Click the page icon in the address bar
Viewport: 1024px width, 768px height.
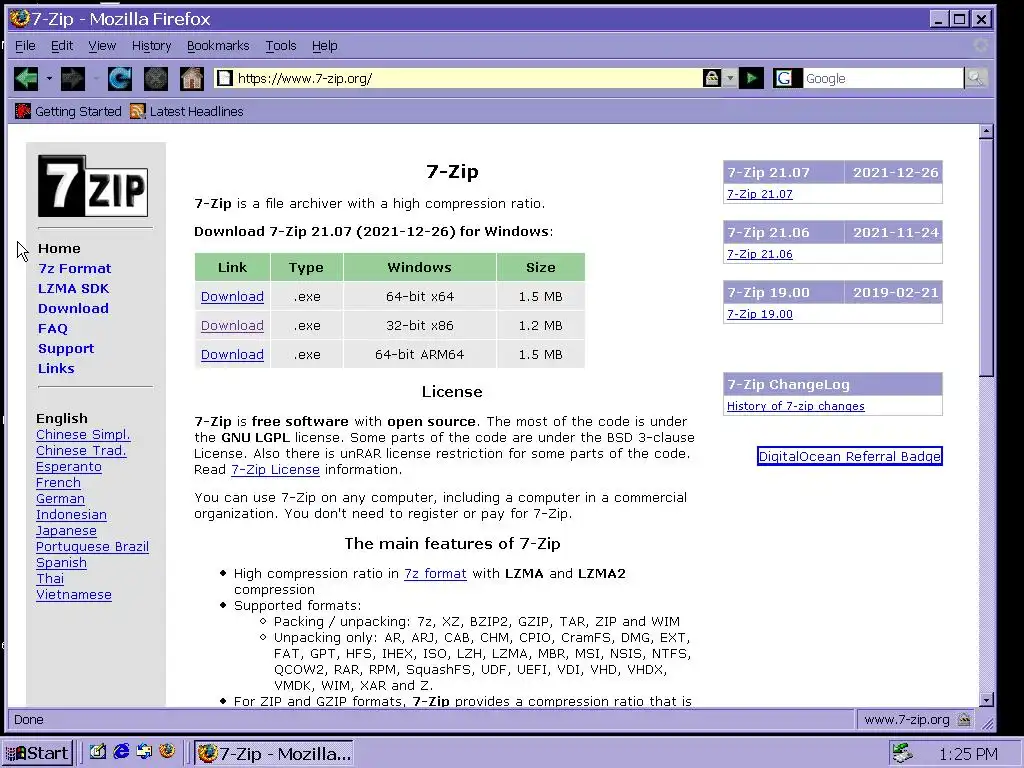(225, 78)
